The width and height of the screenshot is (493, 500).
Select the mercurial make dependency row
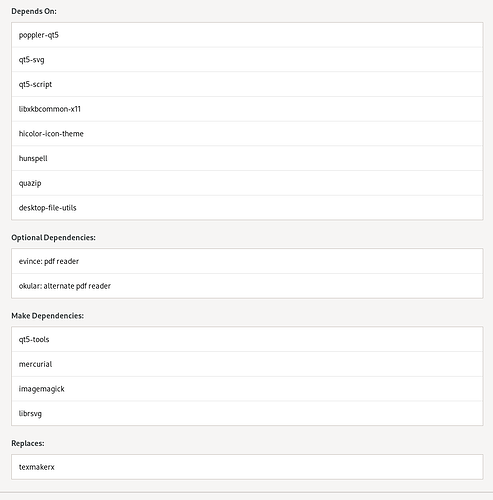(247, 364)
